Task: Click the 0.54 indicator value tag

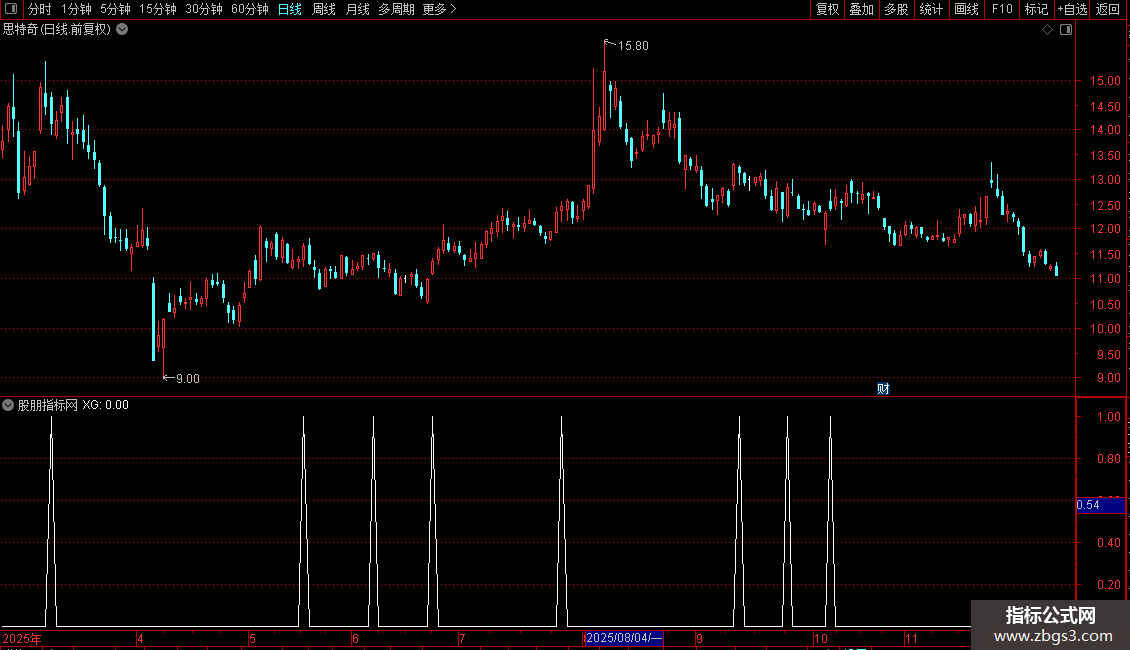Action: pyautogui.click(x=1100, y=505)
